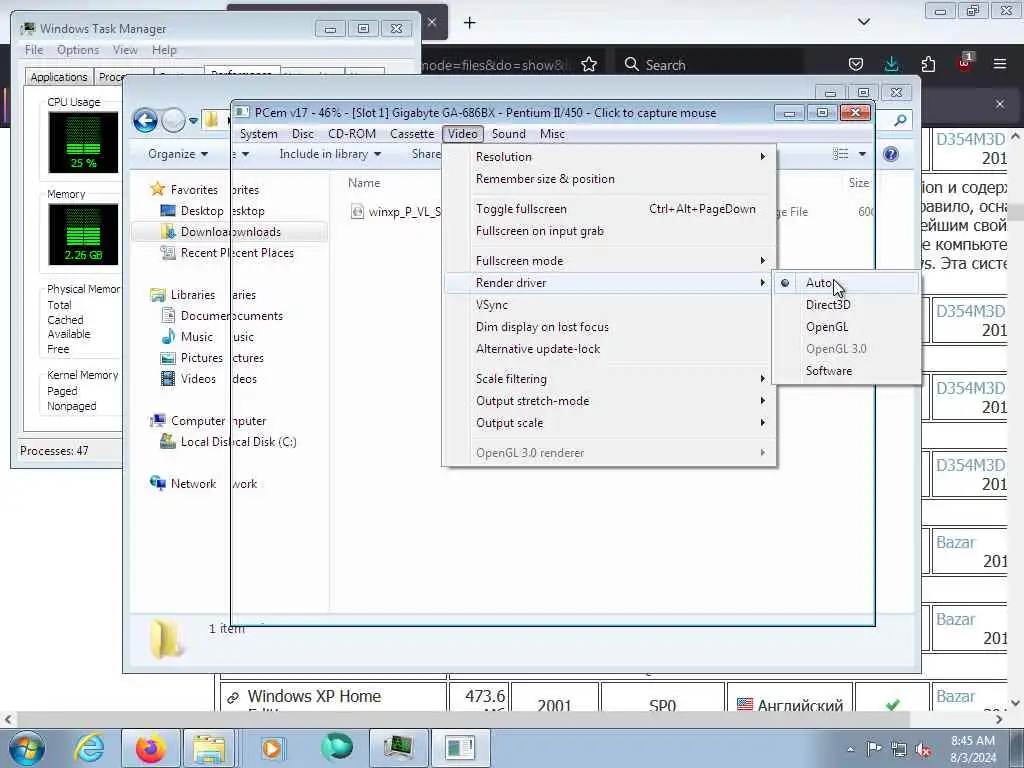The image size is (1024, 768).
Task: Click Explorer back navigation arrow
Action: click(x=146, y=120)
